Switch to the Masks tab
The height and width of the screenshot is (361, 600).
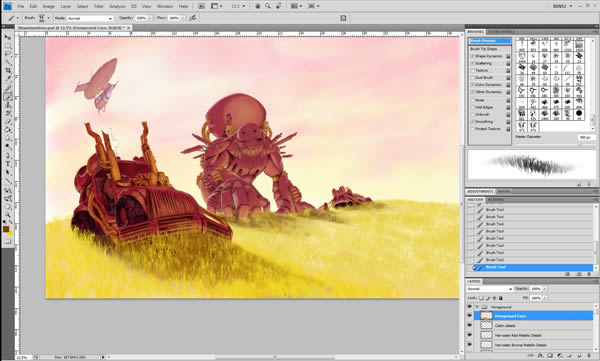[x=503, y=191]
